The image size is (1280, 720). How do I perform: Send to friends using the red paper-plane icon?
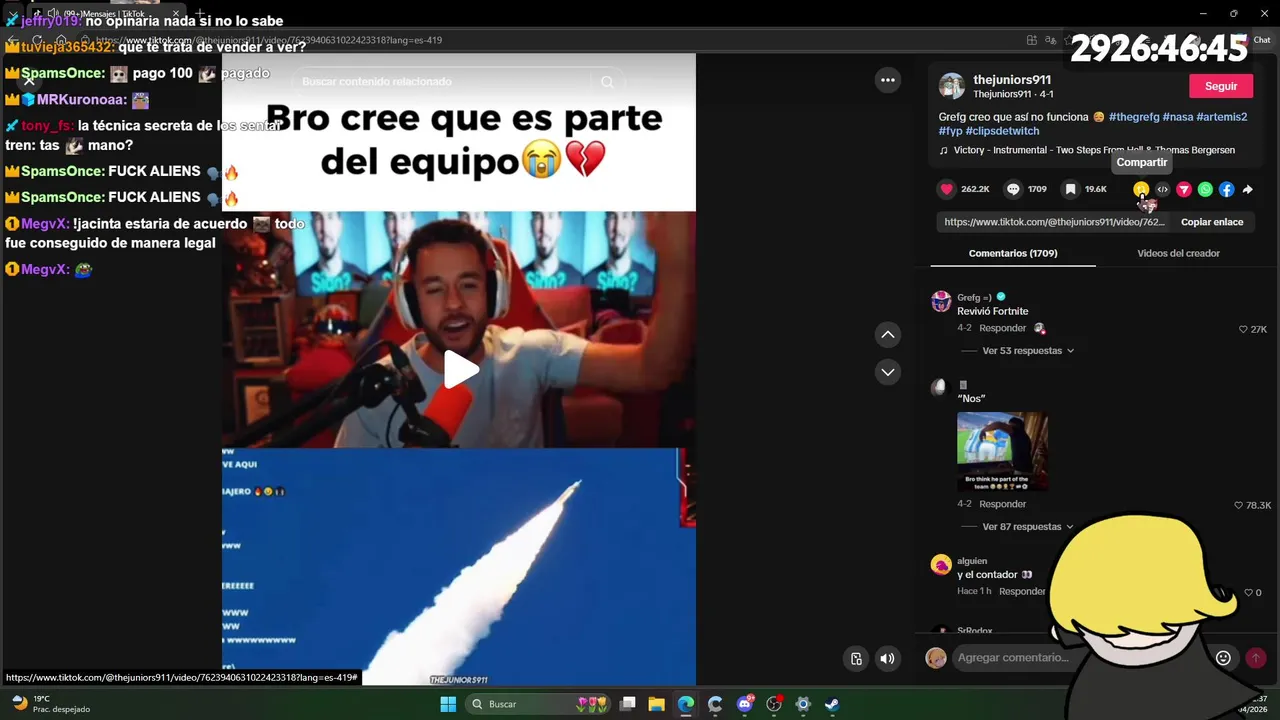tap(1184, 189)
